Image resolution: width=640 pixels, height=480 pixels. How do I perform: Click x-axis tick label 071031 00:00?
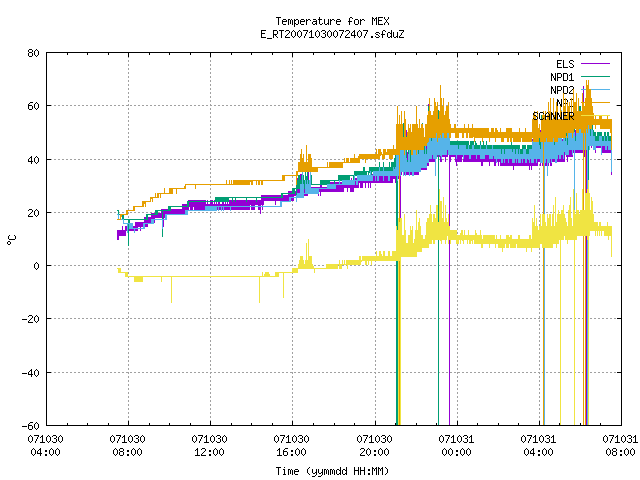tap(456, 446)
